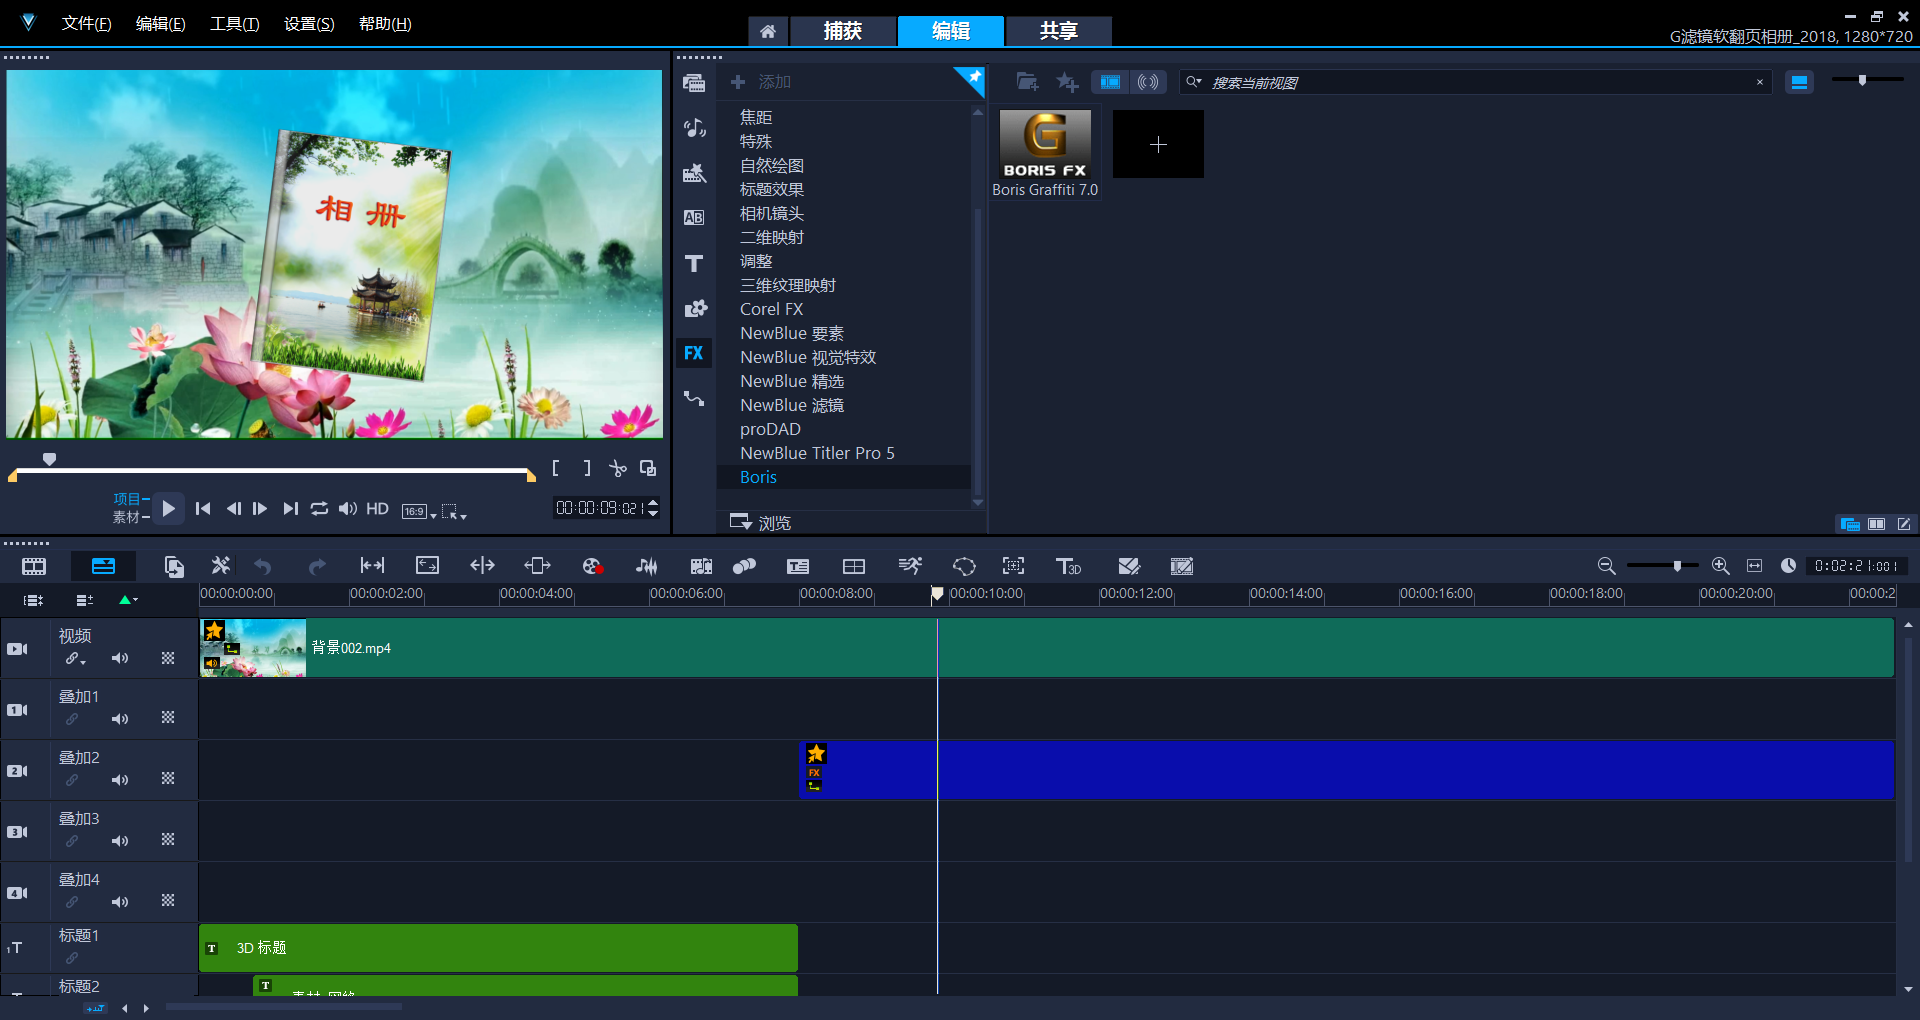Open the add/remove chapter cue menu

click(x=84, y=600)
